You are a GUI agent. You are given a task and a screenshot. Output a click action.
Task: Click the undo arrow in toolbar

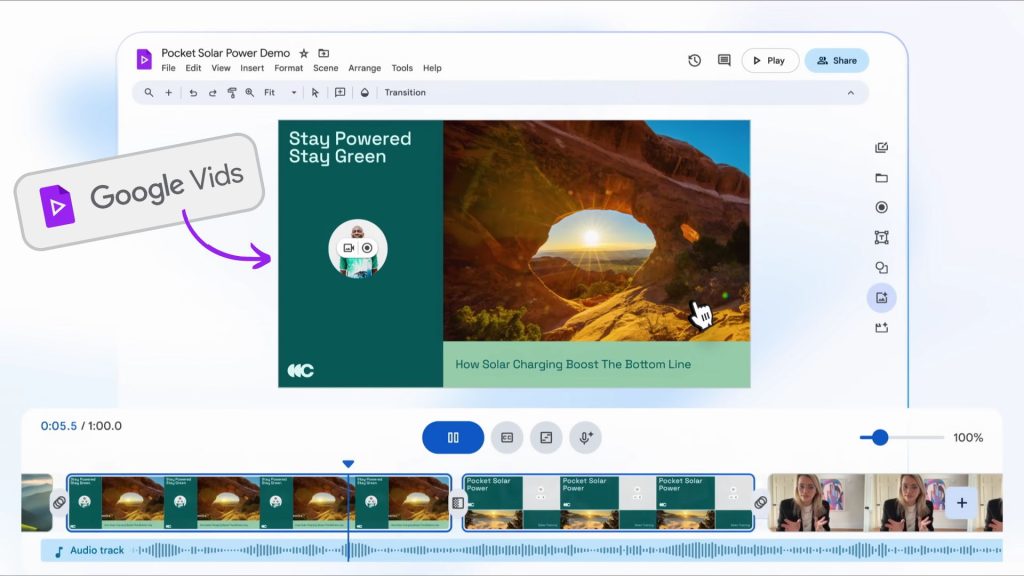(193, 93)
